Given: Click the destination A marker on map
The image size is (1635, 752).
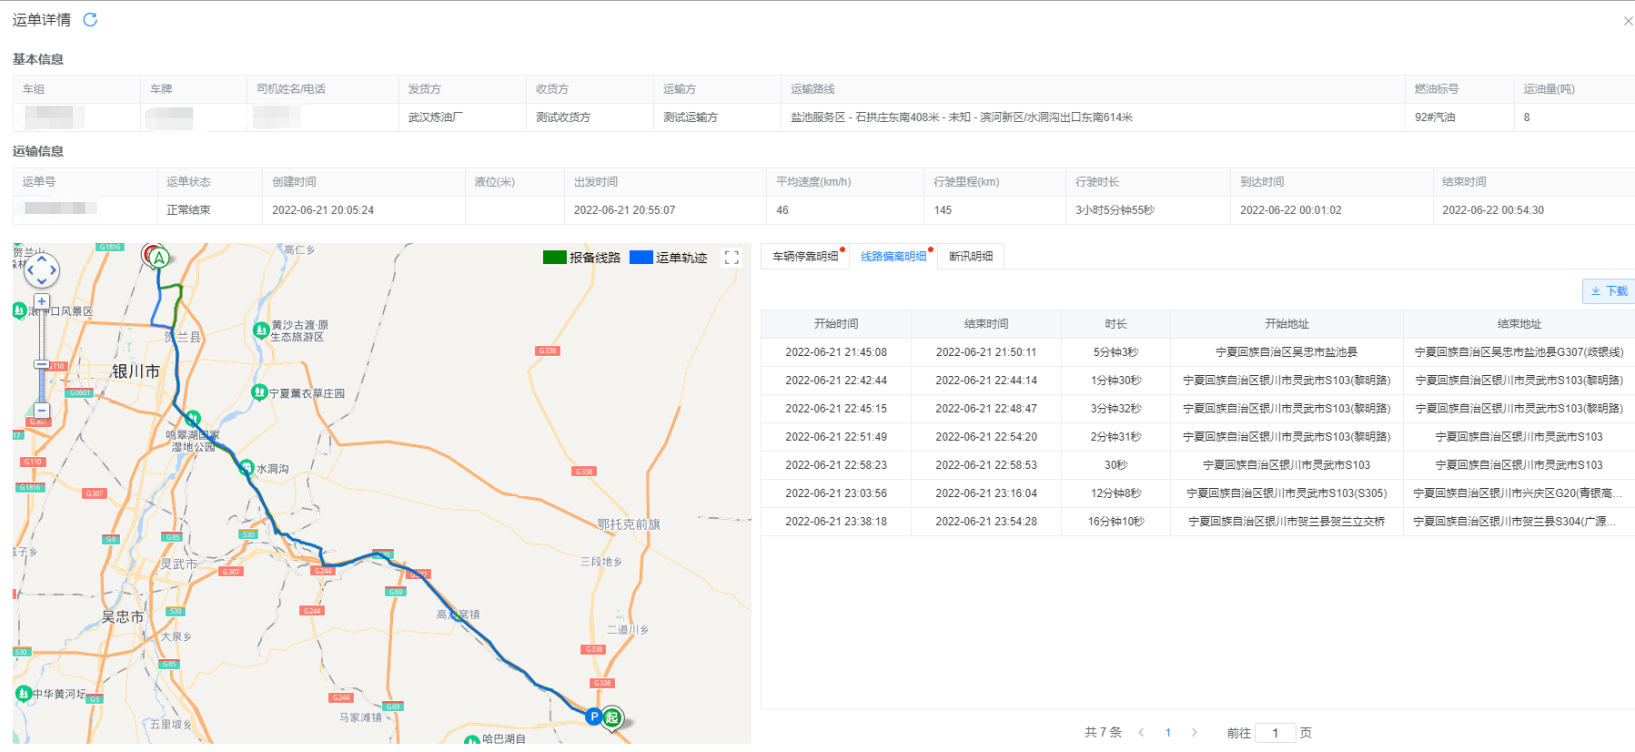Looking at the screenshot, I should tap(158, 257).
